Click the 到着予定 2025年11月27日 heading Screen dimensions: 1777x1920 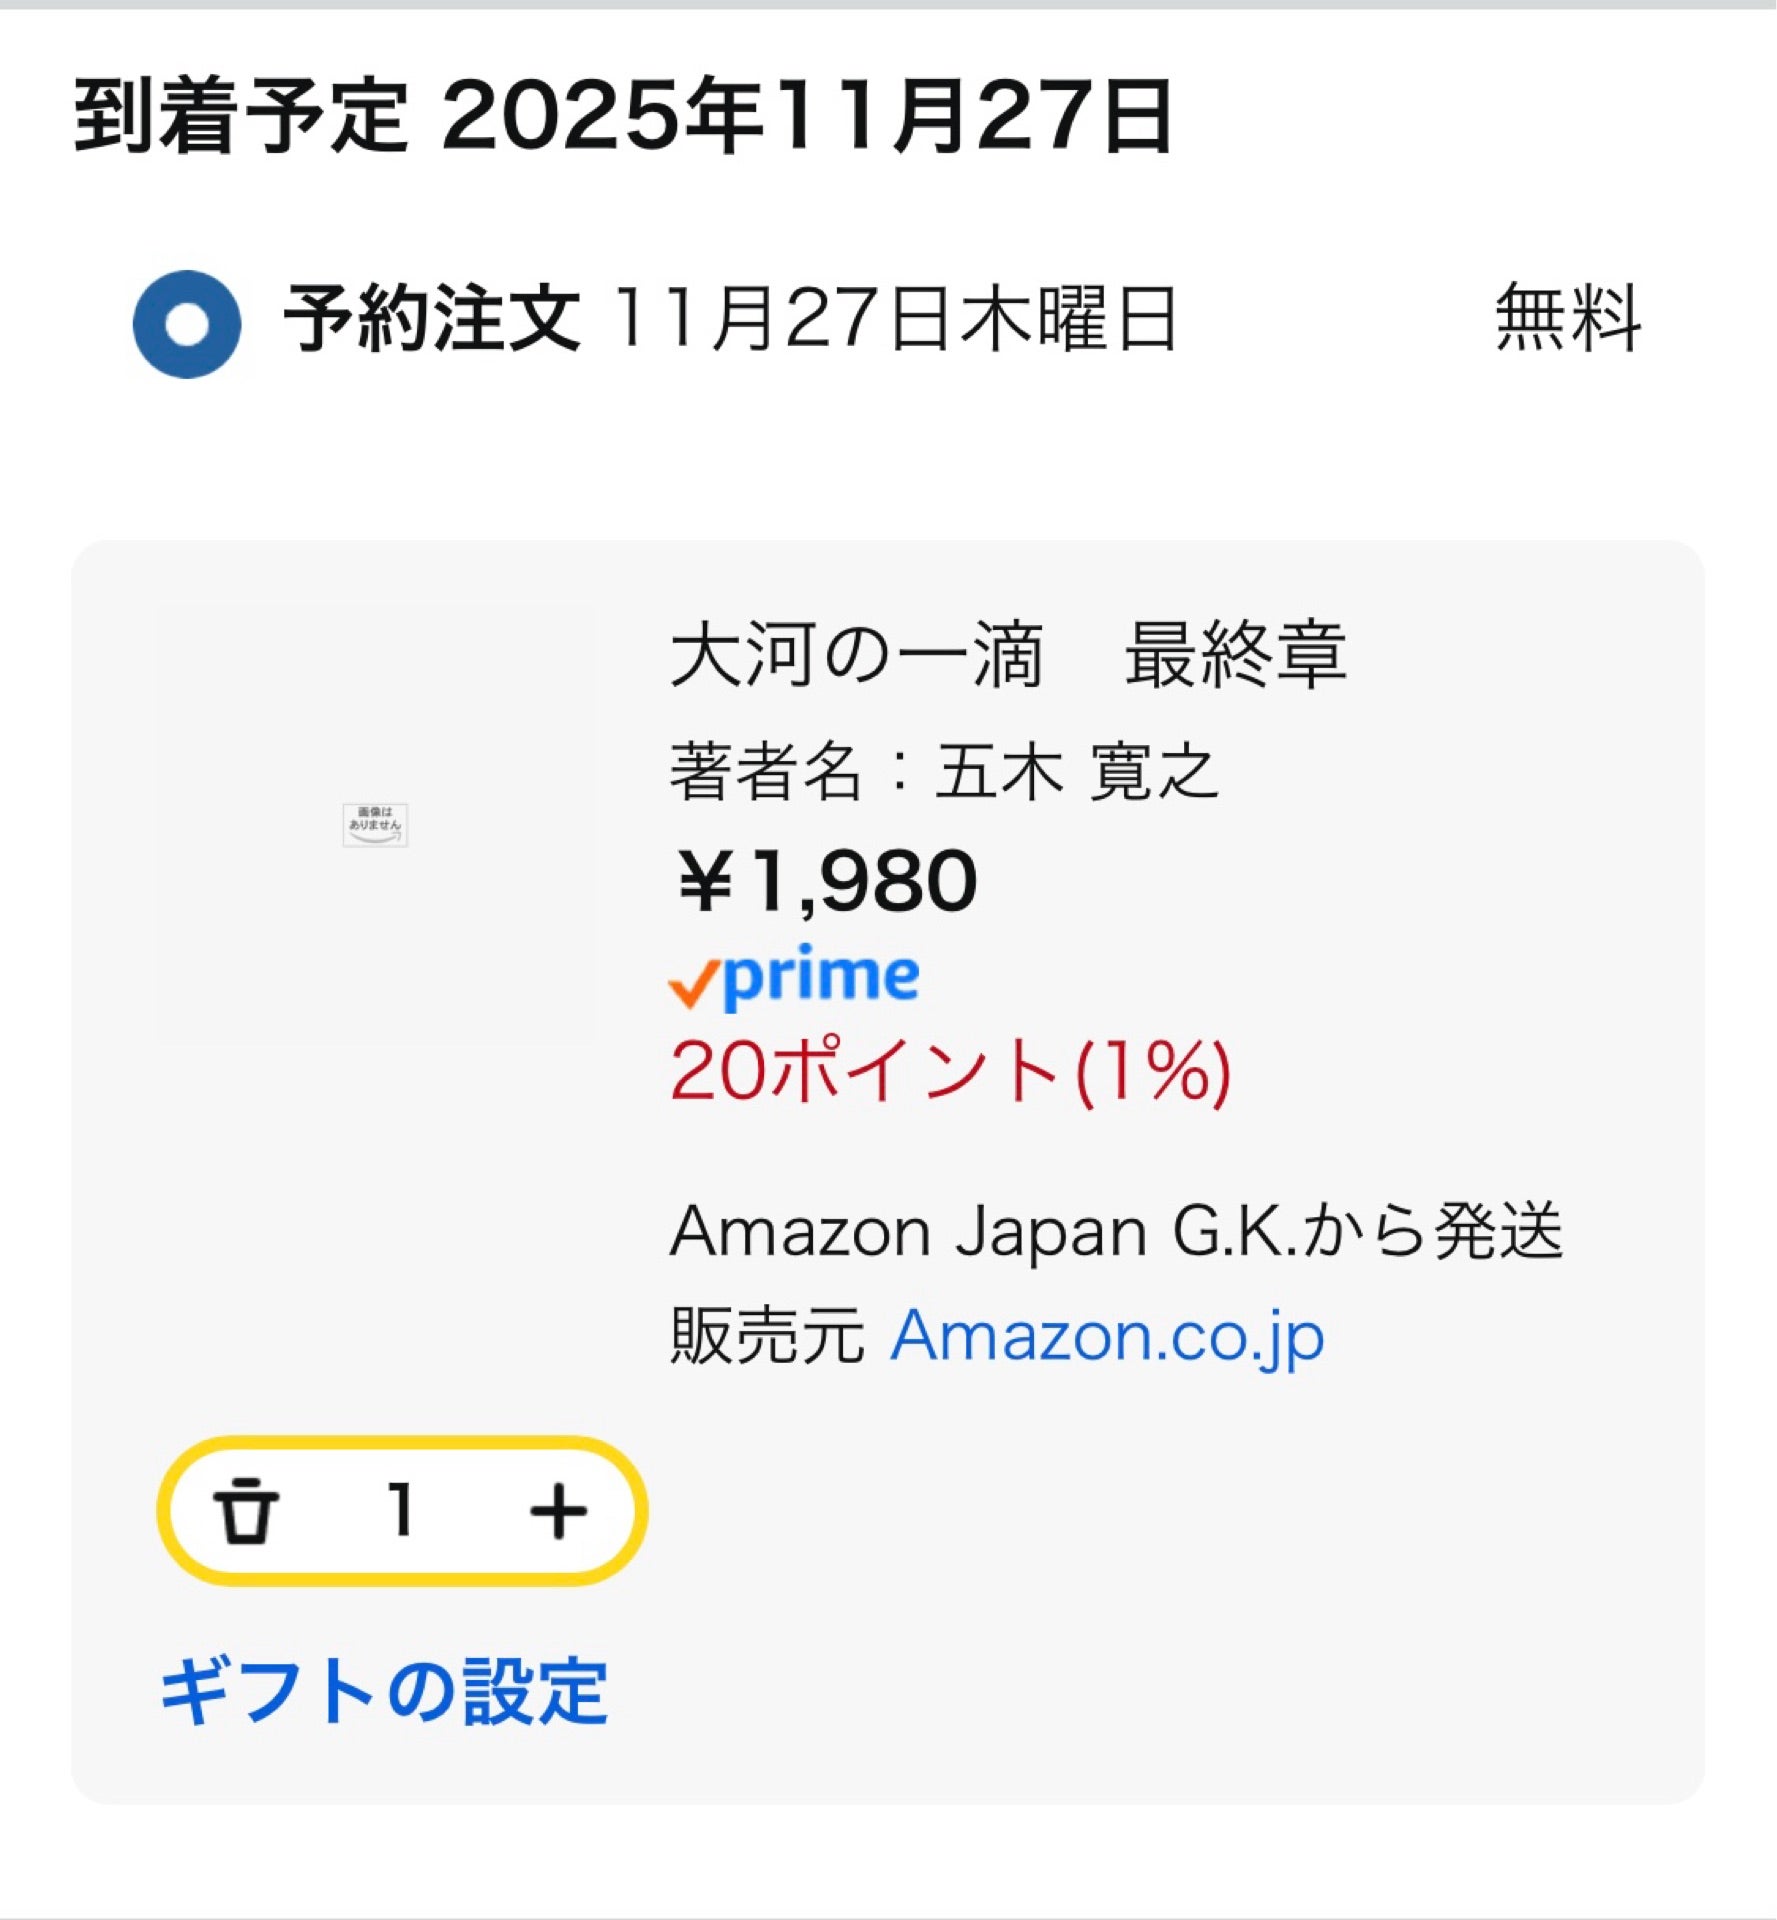624,116
